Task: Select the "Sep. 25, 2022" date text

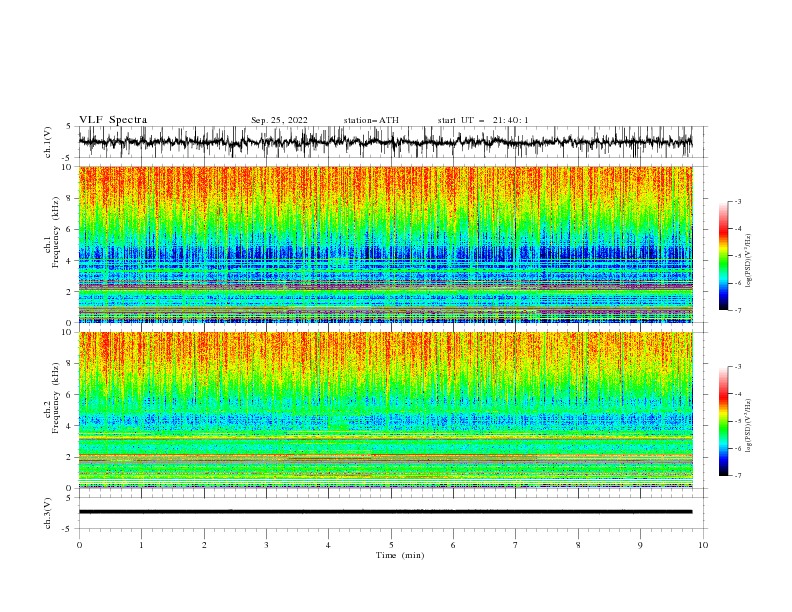Action: (x=279, y=120)
